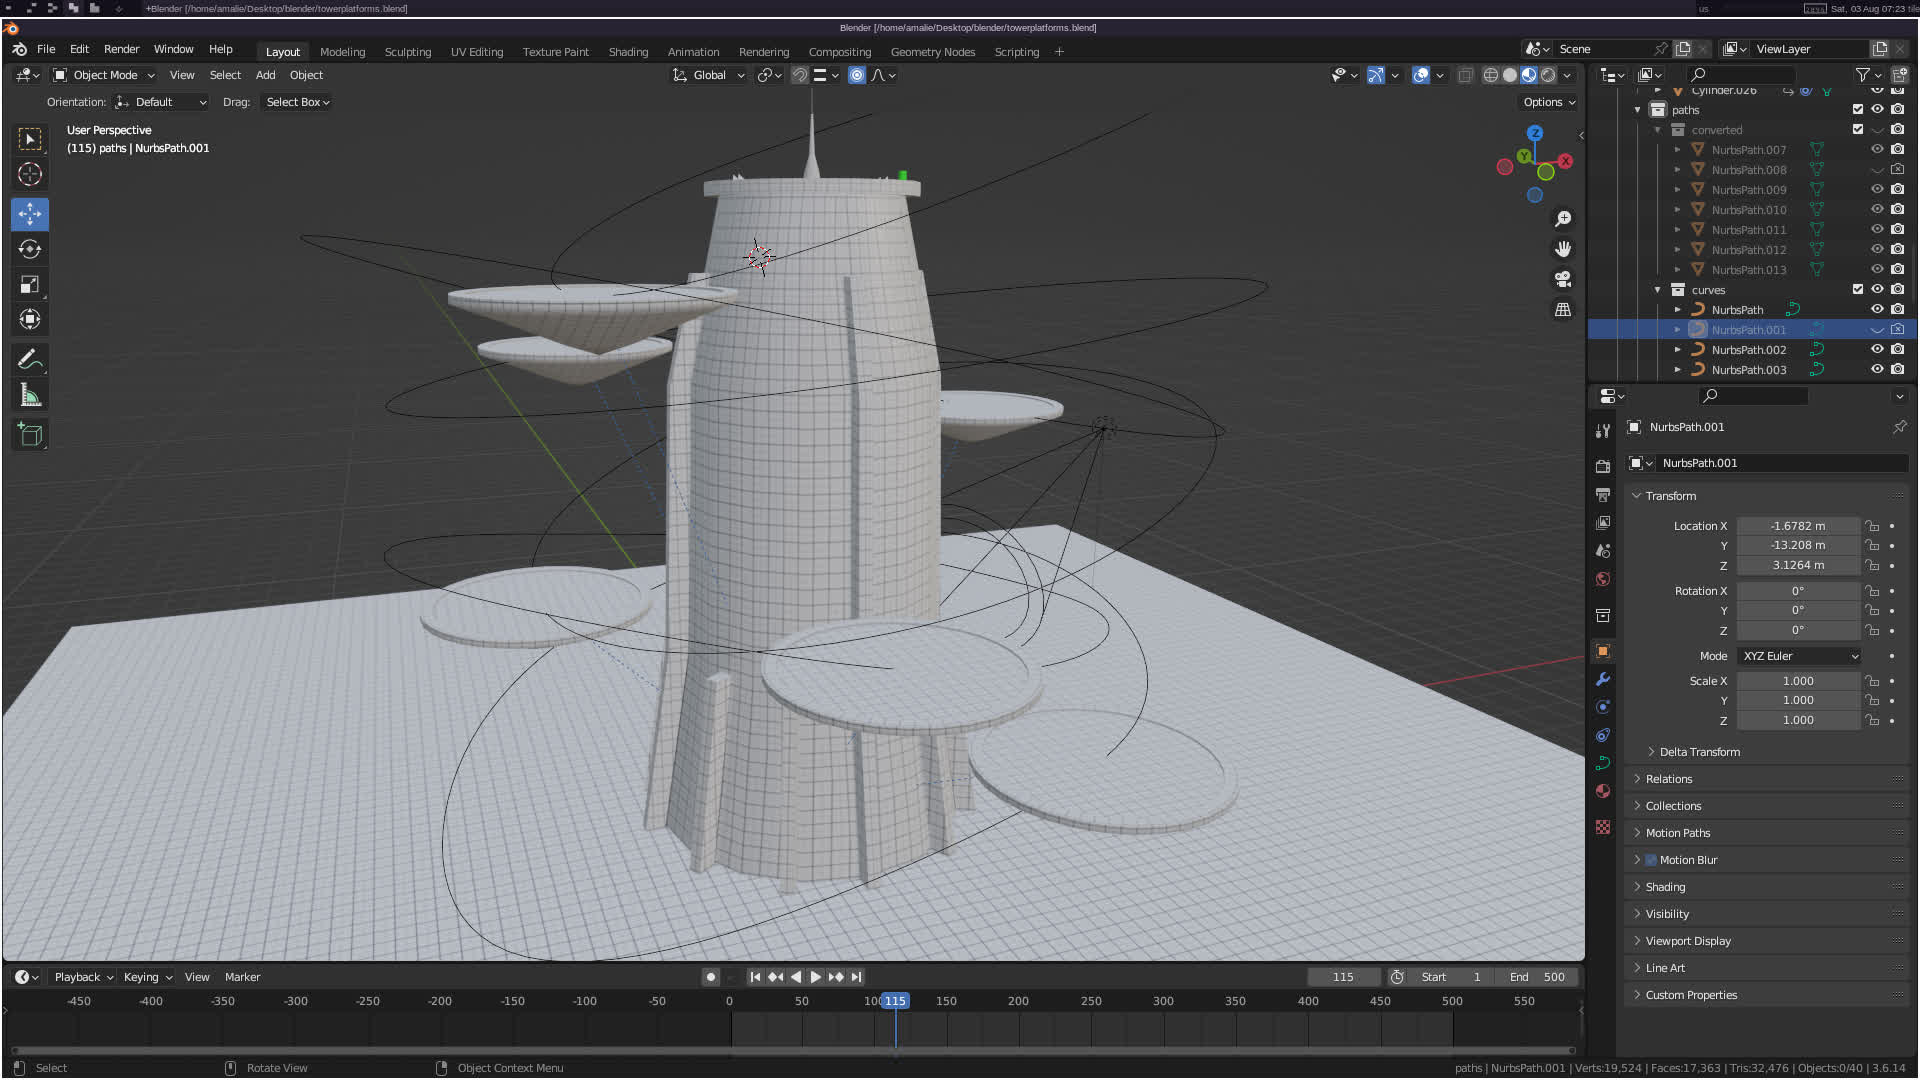Screen dimensions: 1920x1080
Task: Uncheck the curves collection checkbox
Action: 1857,289
